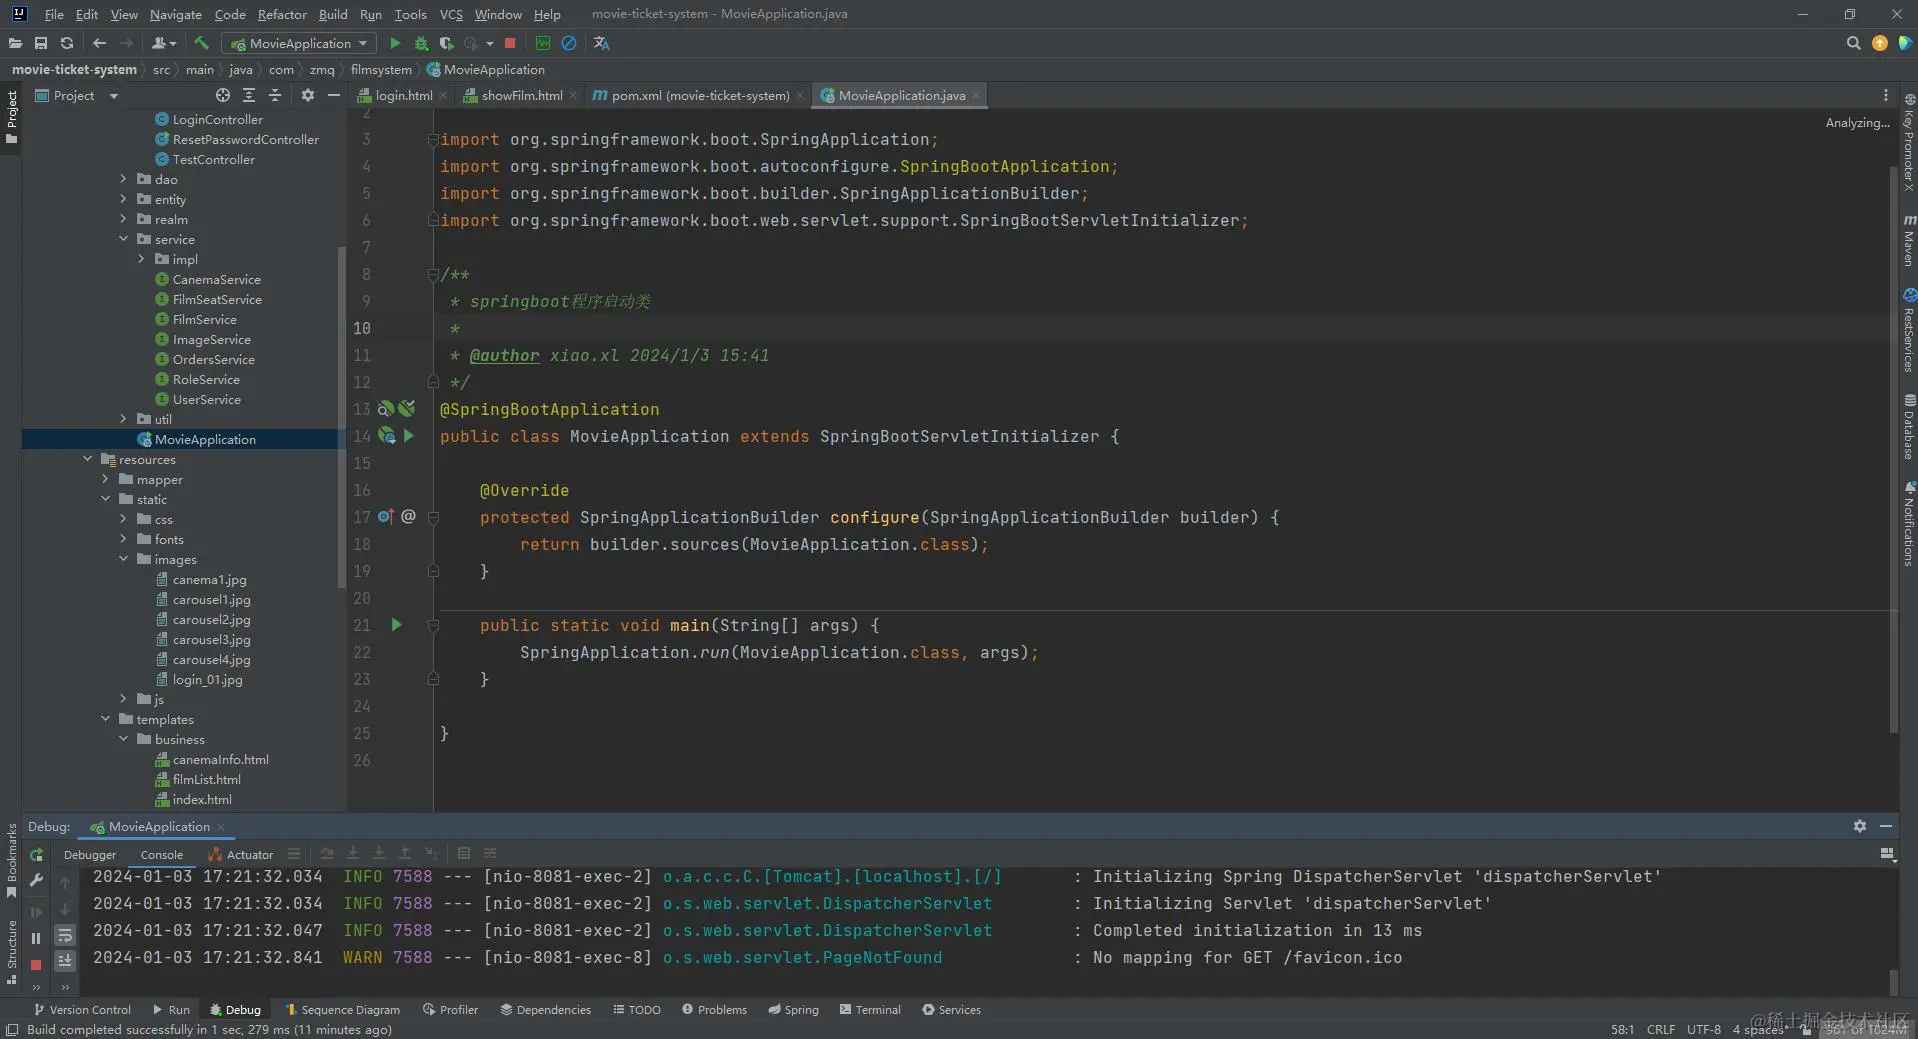Stop the application with the red square toolbar icon
Viewport: 1918px width, 1039px height.
(x=510, y=43)
